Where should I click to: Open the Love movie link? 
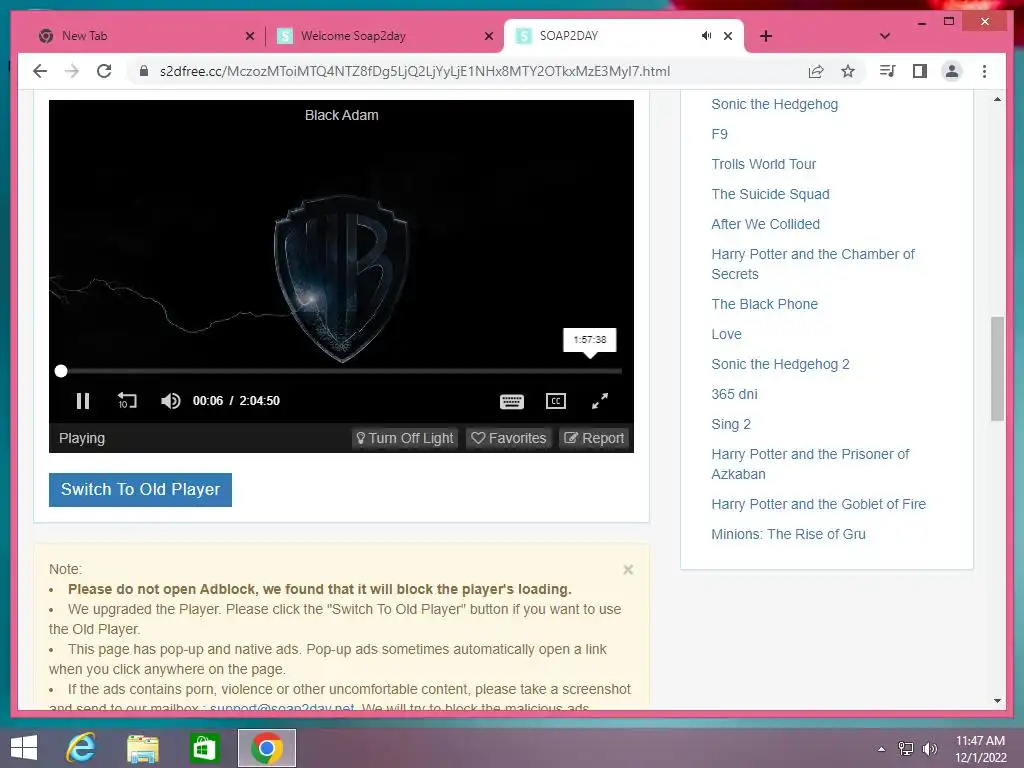[x=726, y=334]
